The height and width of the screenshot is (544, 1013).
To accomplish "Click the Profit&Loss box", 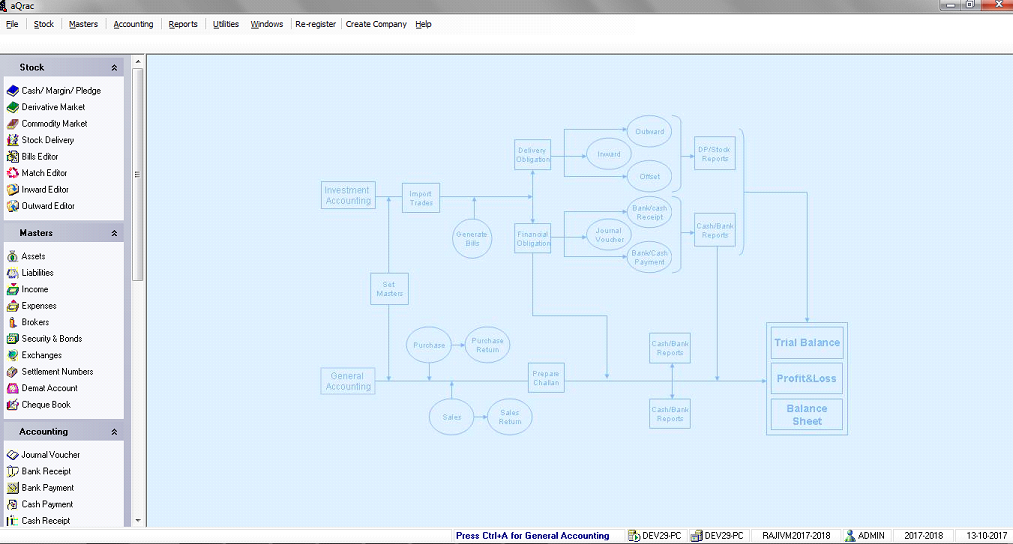I will [807, 378].
